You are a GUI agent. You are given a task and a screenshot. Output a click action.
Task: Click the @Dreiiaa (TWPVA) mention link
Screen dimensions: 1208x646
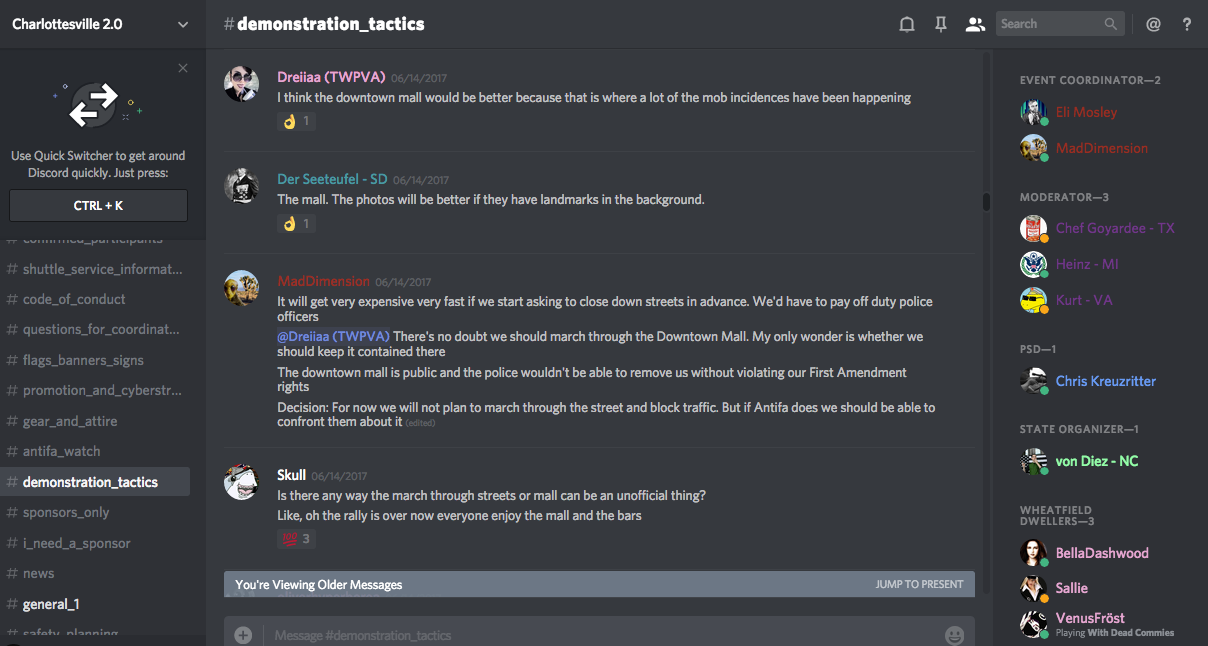(x=333, y=336)
